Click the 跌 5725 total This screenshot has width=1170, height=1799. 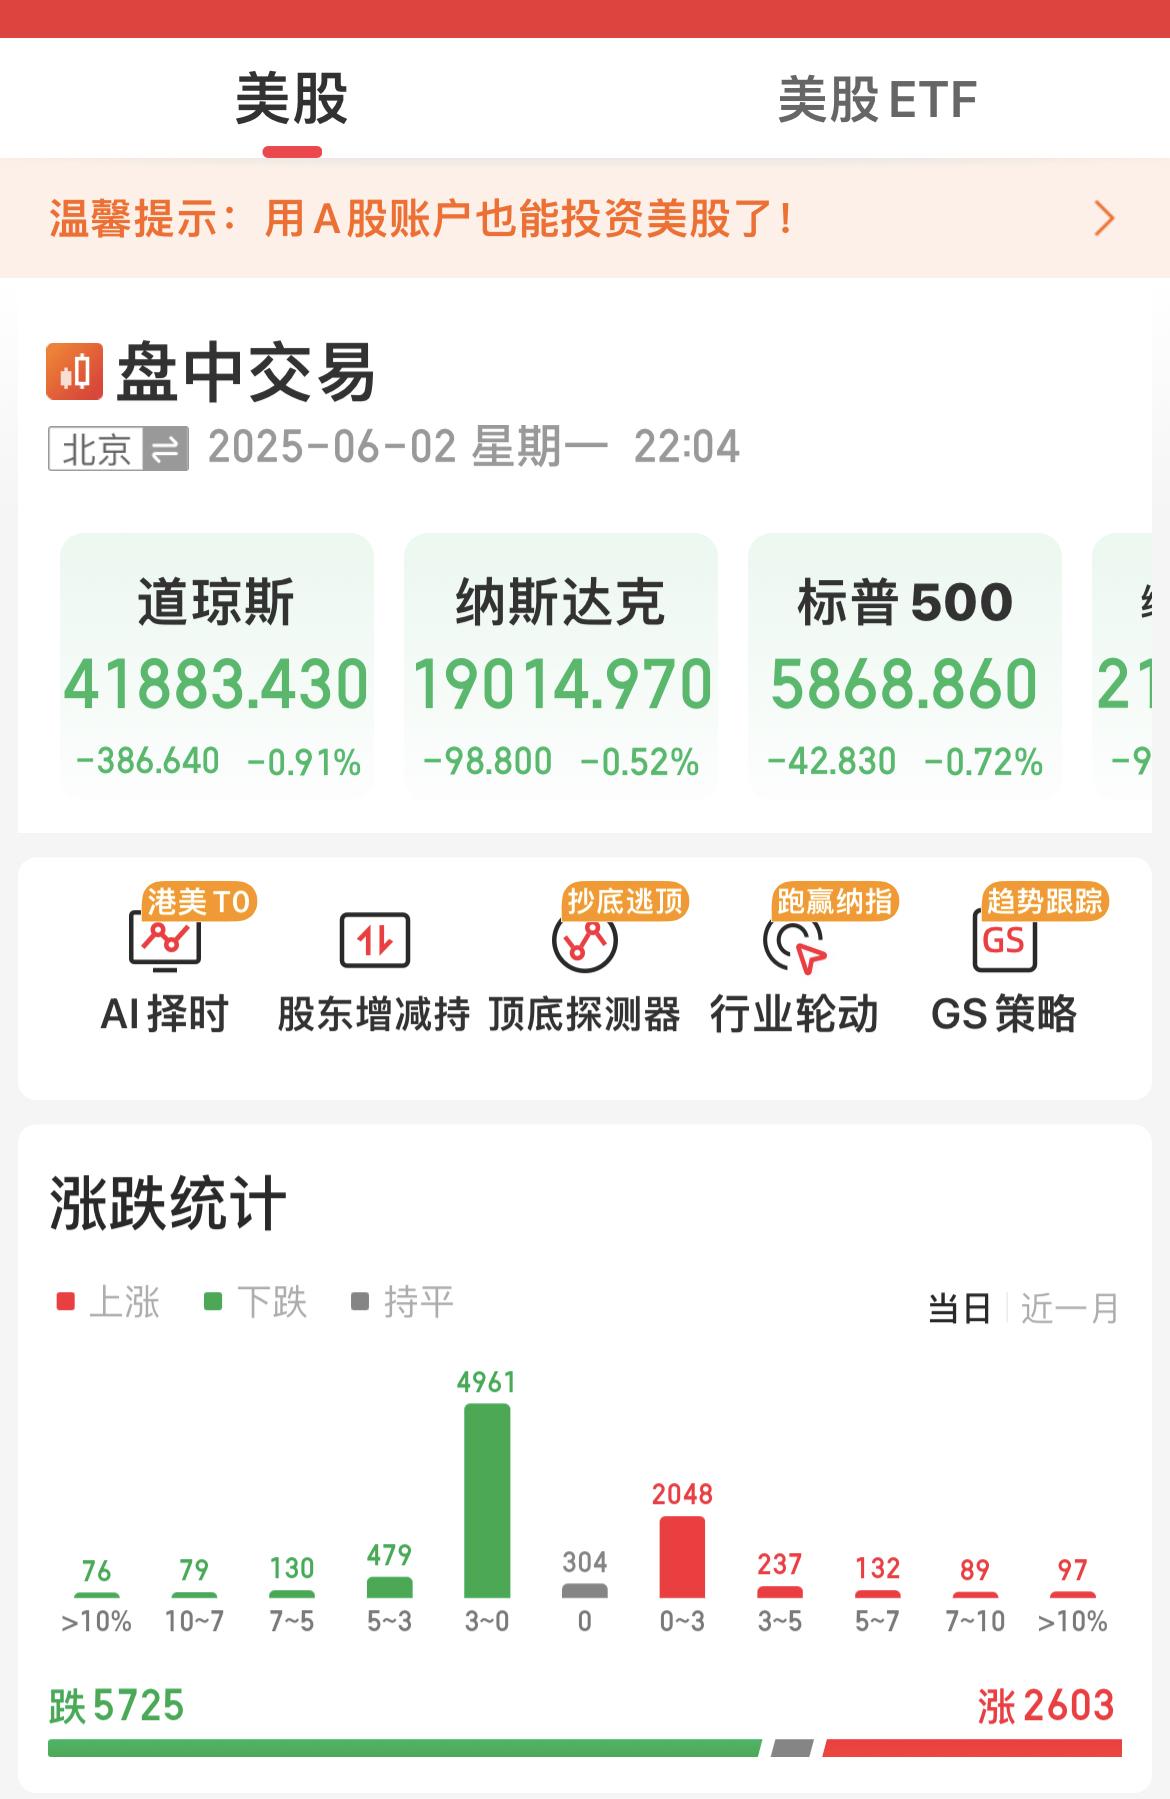[x=117, y=1706]
